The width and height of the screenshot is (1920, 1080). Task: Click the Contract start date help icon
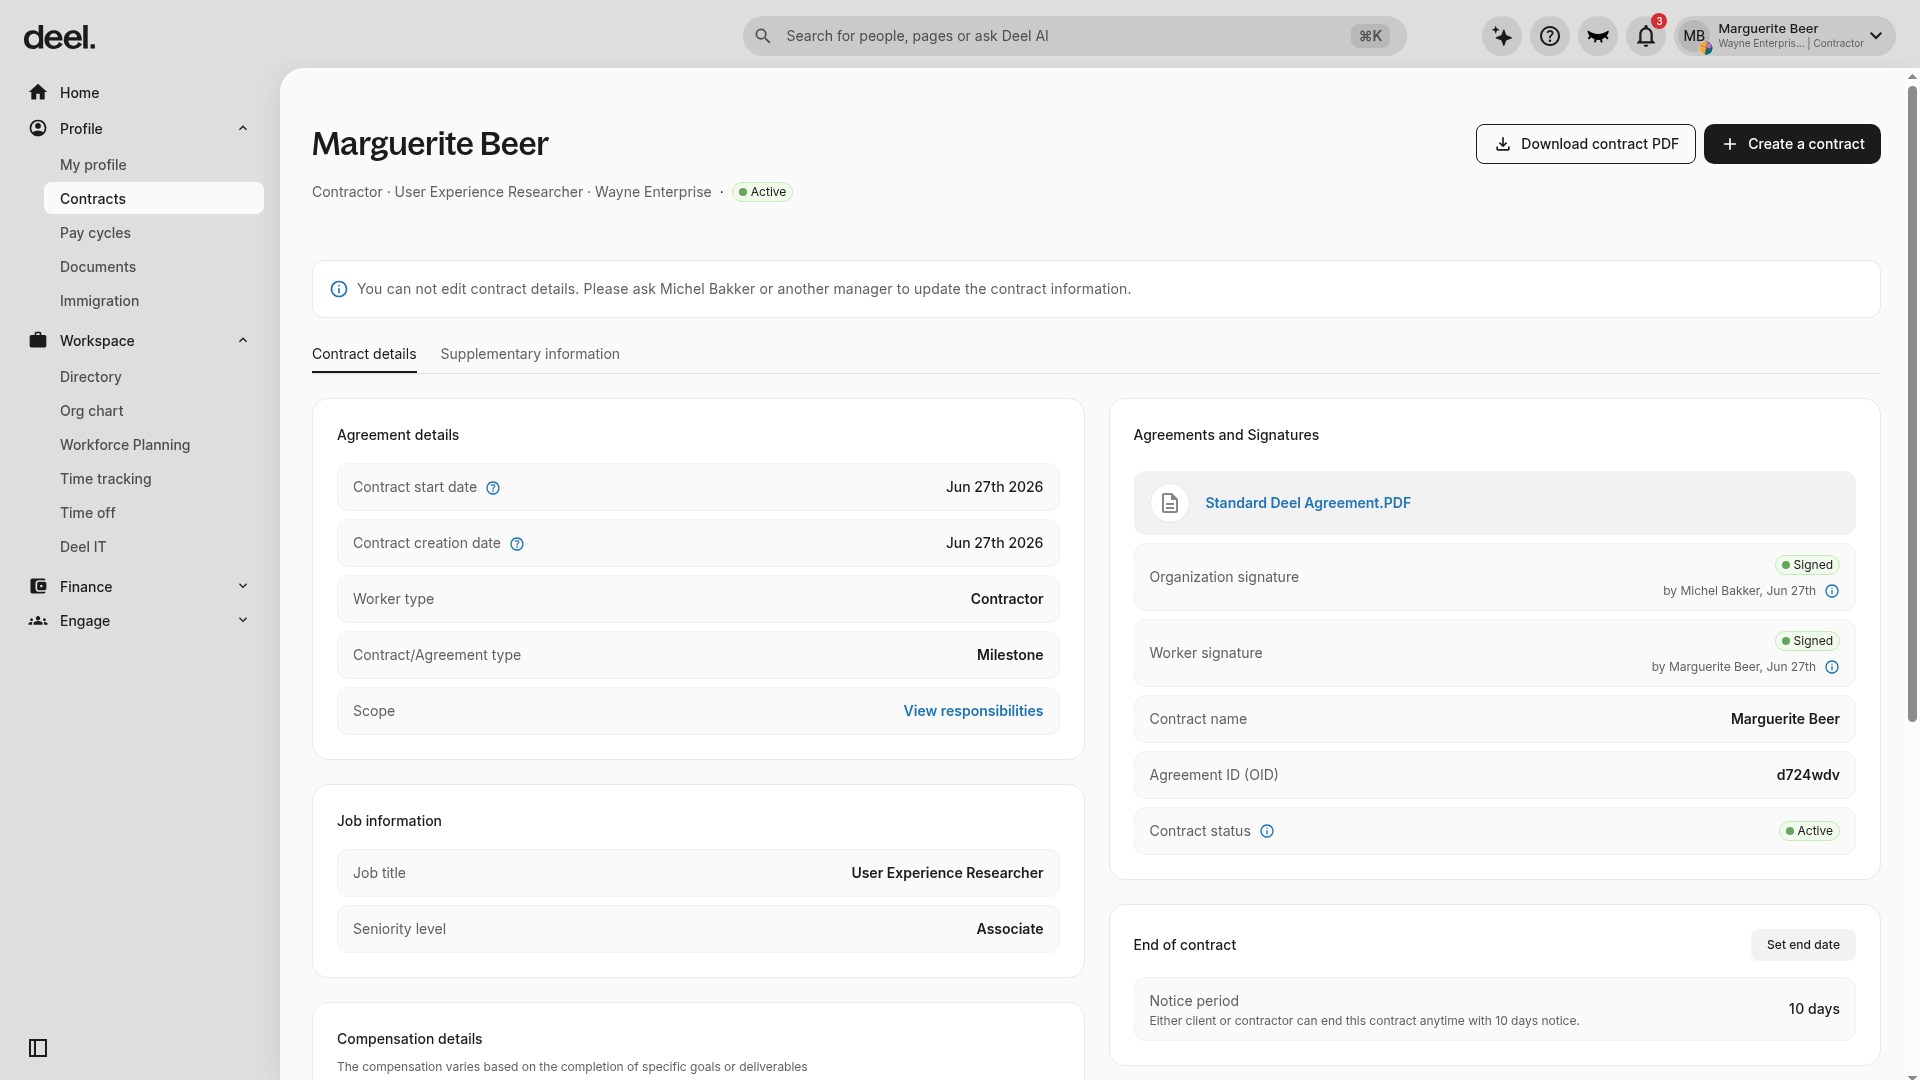pyautogui.click(x=493, y=488)
